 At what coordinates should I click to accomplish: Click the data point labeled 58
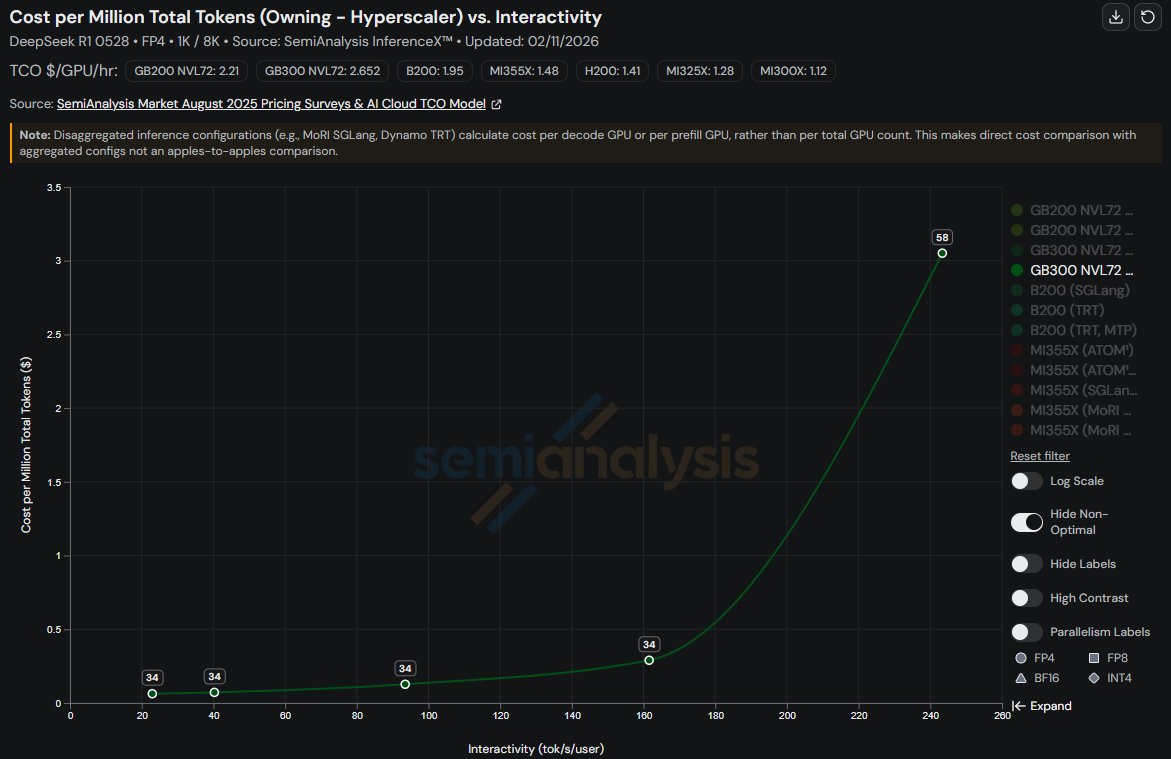coord(944,255)
